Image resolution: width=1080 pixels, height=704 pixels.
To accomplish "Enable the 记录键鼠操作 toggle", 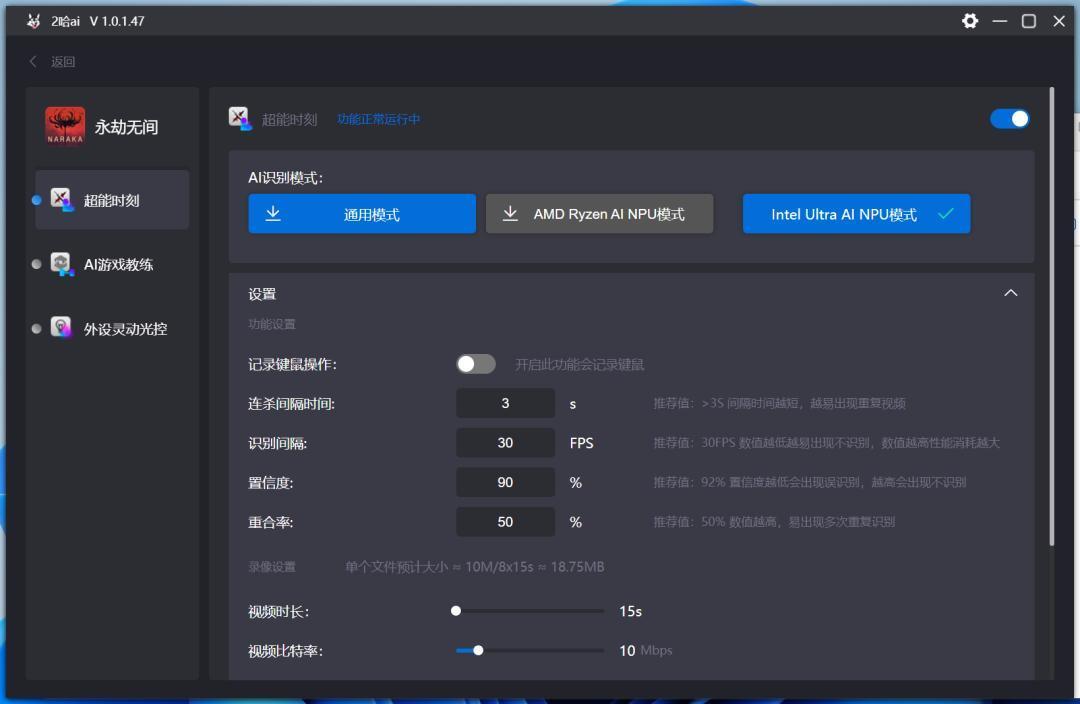I will (x=475, y=364).
